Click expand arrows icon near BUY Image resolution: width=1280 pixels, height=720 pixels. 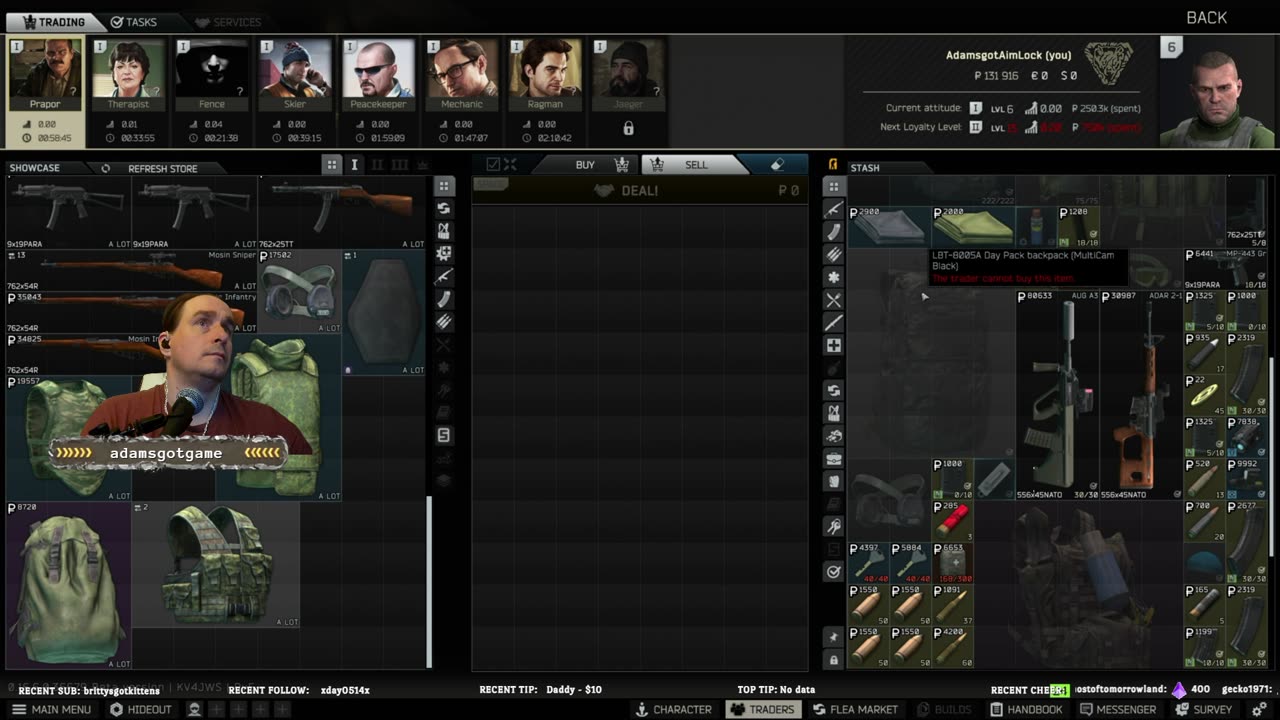(x=510, y=165)
